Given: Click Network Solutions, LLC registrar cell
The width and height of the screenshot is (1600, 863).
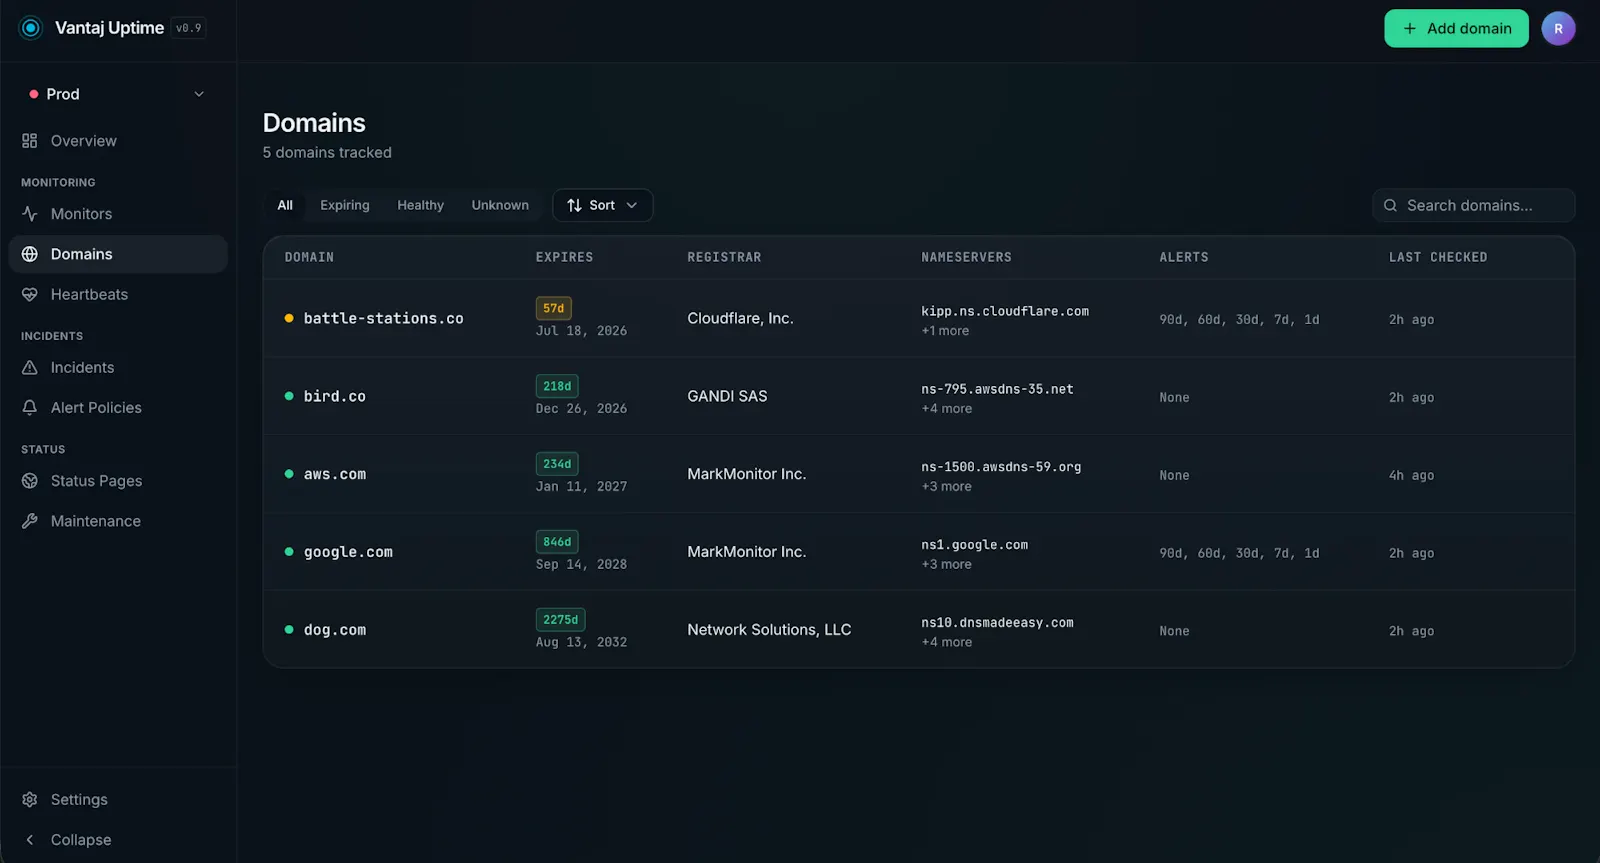Looking at the screenshot, I should coord(769,630).
